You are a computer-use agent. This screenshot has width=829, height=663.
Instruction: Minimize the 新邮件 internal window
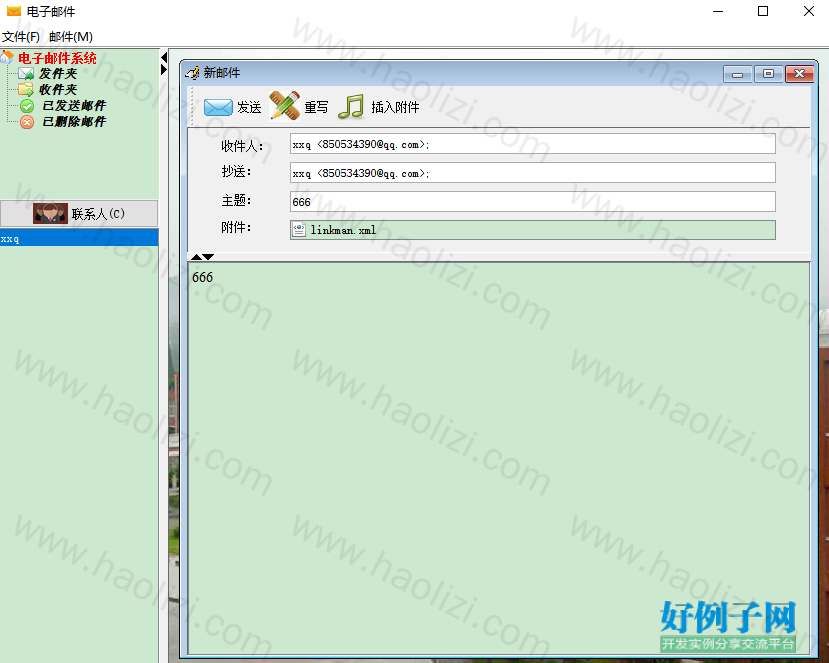738,74
